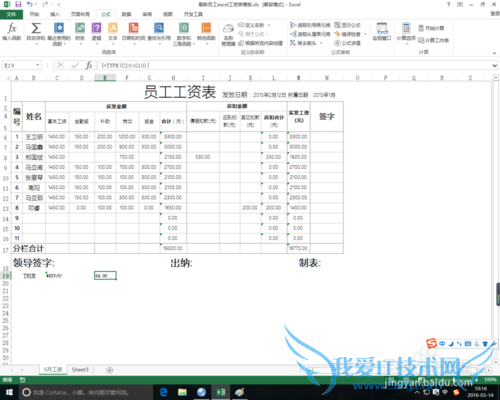Click Calculate Now (开始计算)
This screenshot has width=500, height=400.
[431, 28]
